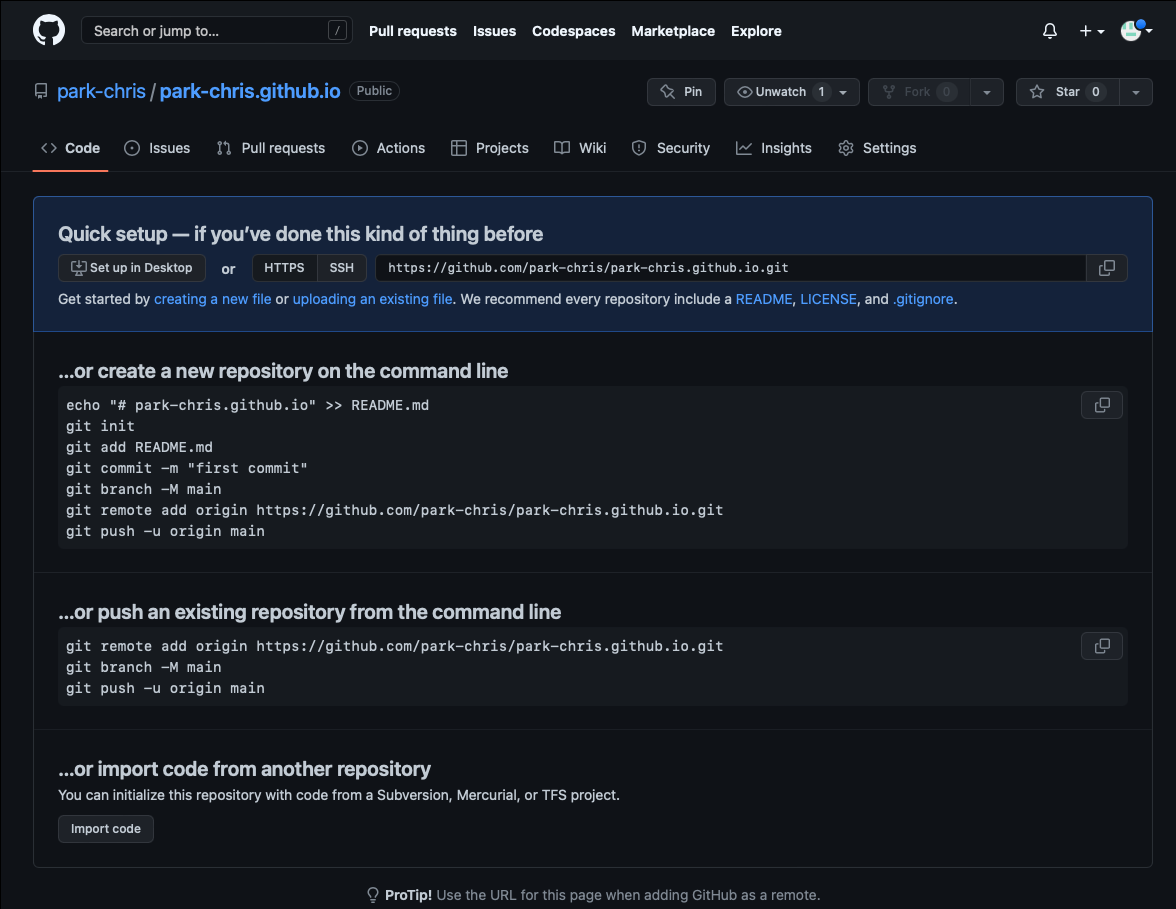Open the park-chris owner link
Image resolution: width=1176 pixels, height=909 pixels.
click(x=101, y=92)
